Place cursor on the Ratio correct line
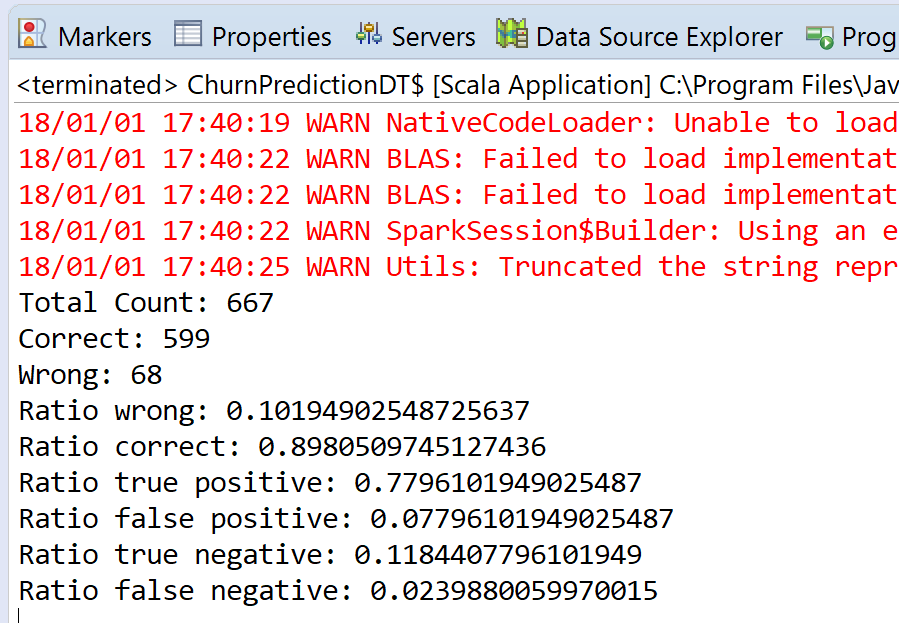 (x=282, y=447)
